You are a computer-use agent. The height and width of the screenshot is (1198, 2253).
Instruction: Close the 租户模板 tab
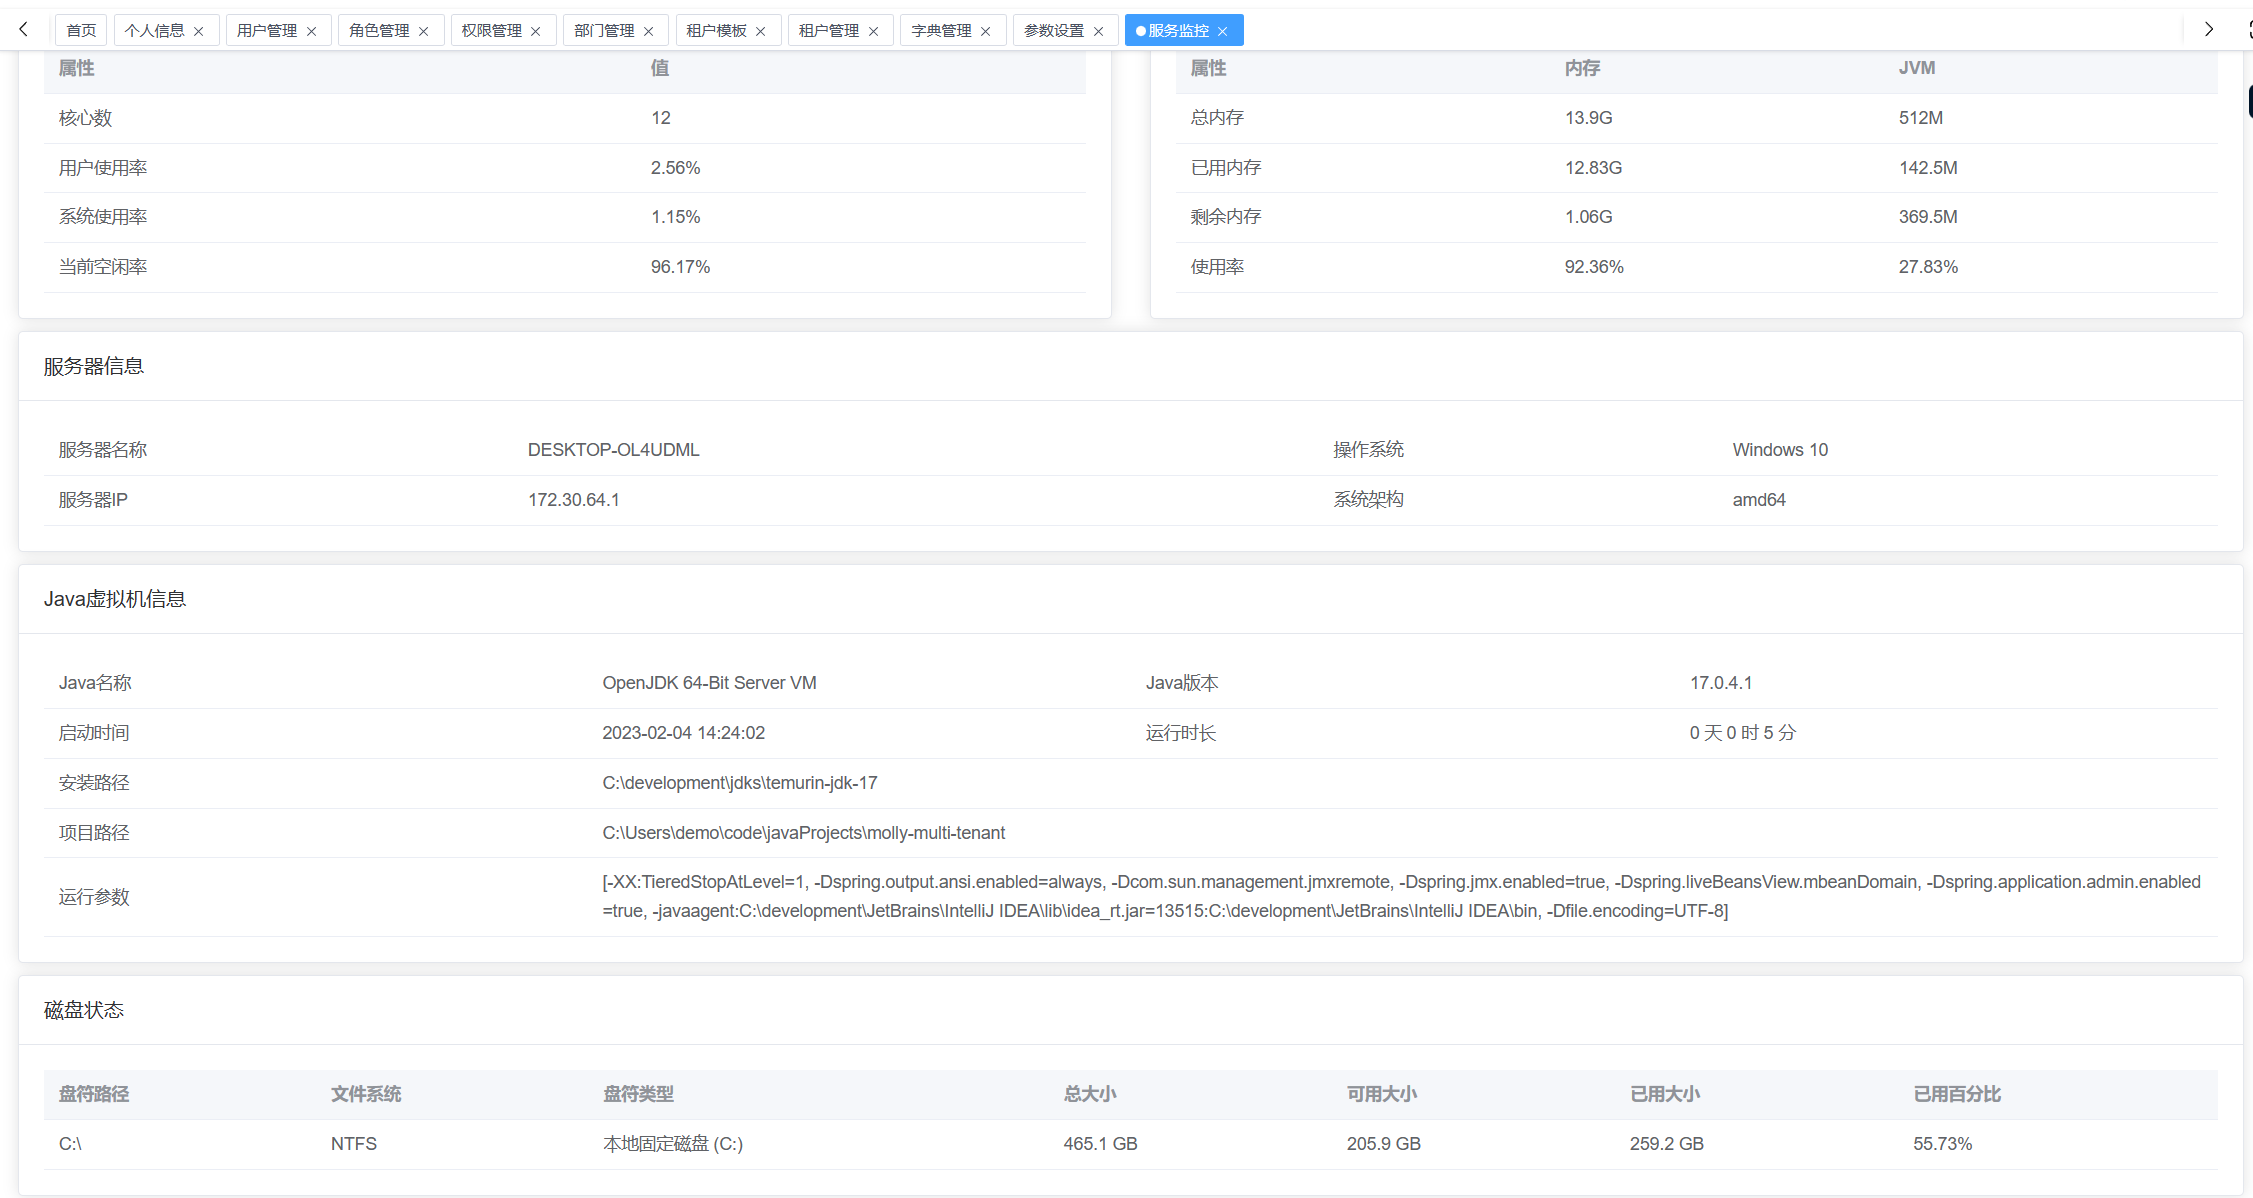(761, 31)
